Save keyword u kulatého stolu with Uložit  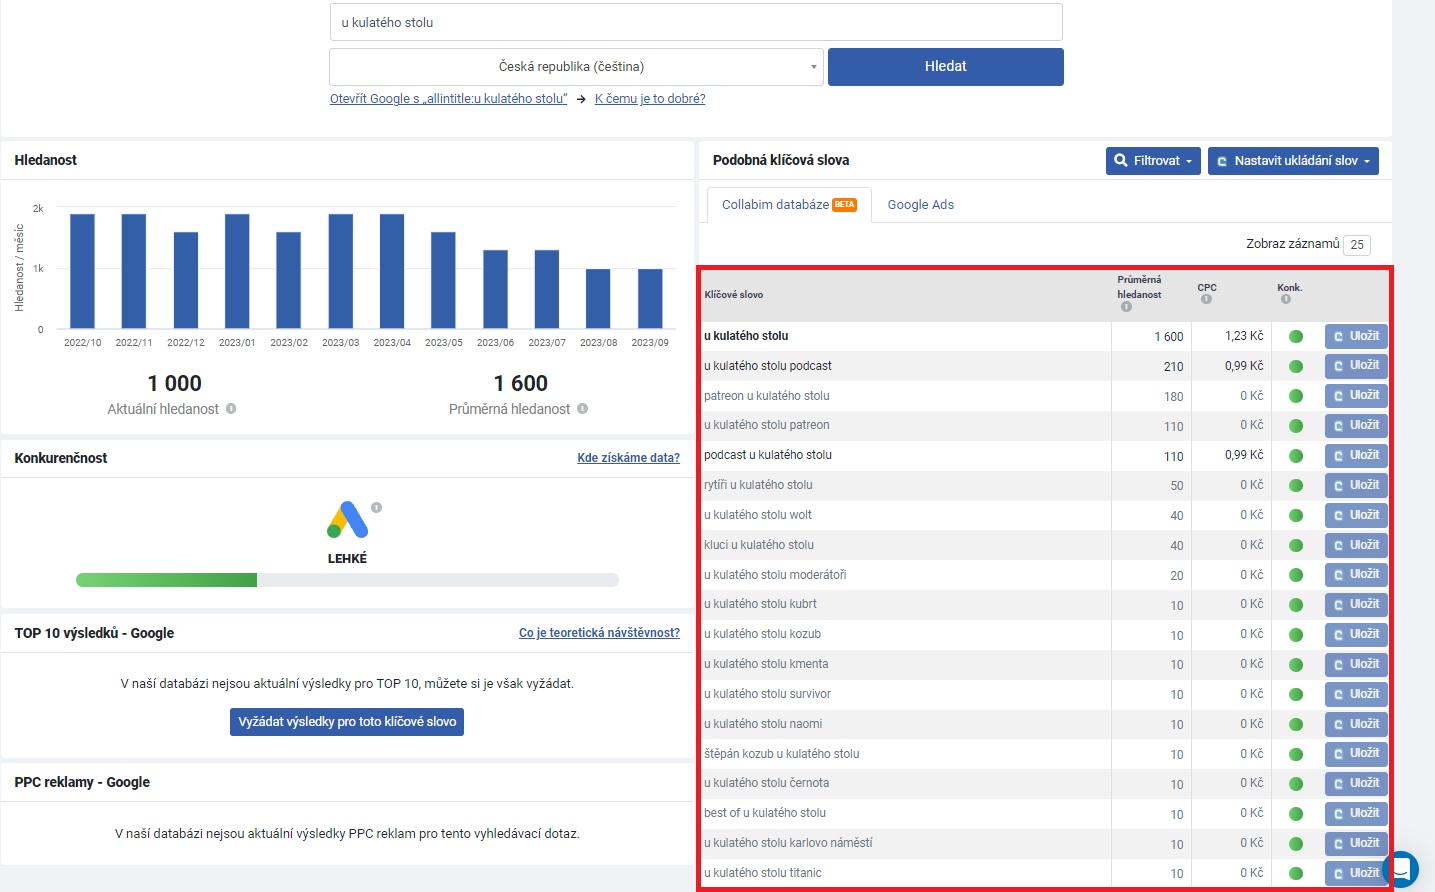tap(1356, 337)
